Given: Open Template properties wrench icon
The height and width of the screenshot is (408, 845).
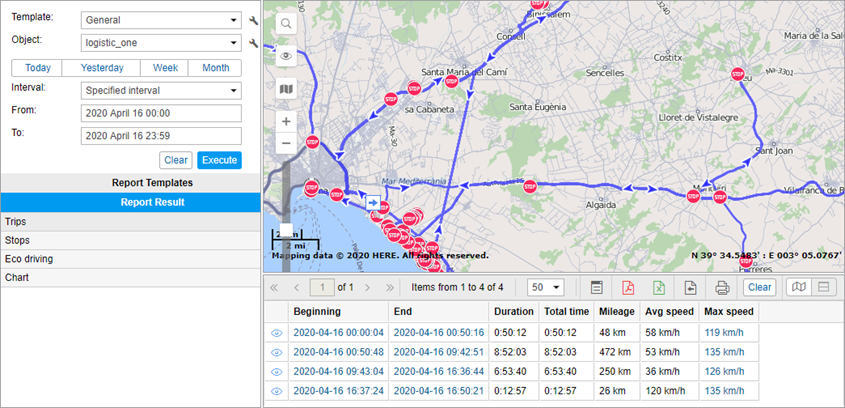Looking at the screenshot, I should [254, 20].
